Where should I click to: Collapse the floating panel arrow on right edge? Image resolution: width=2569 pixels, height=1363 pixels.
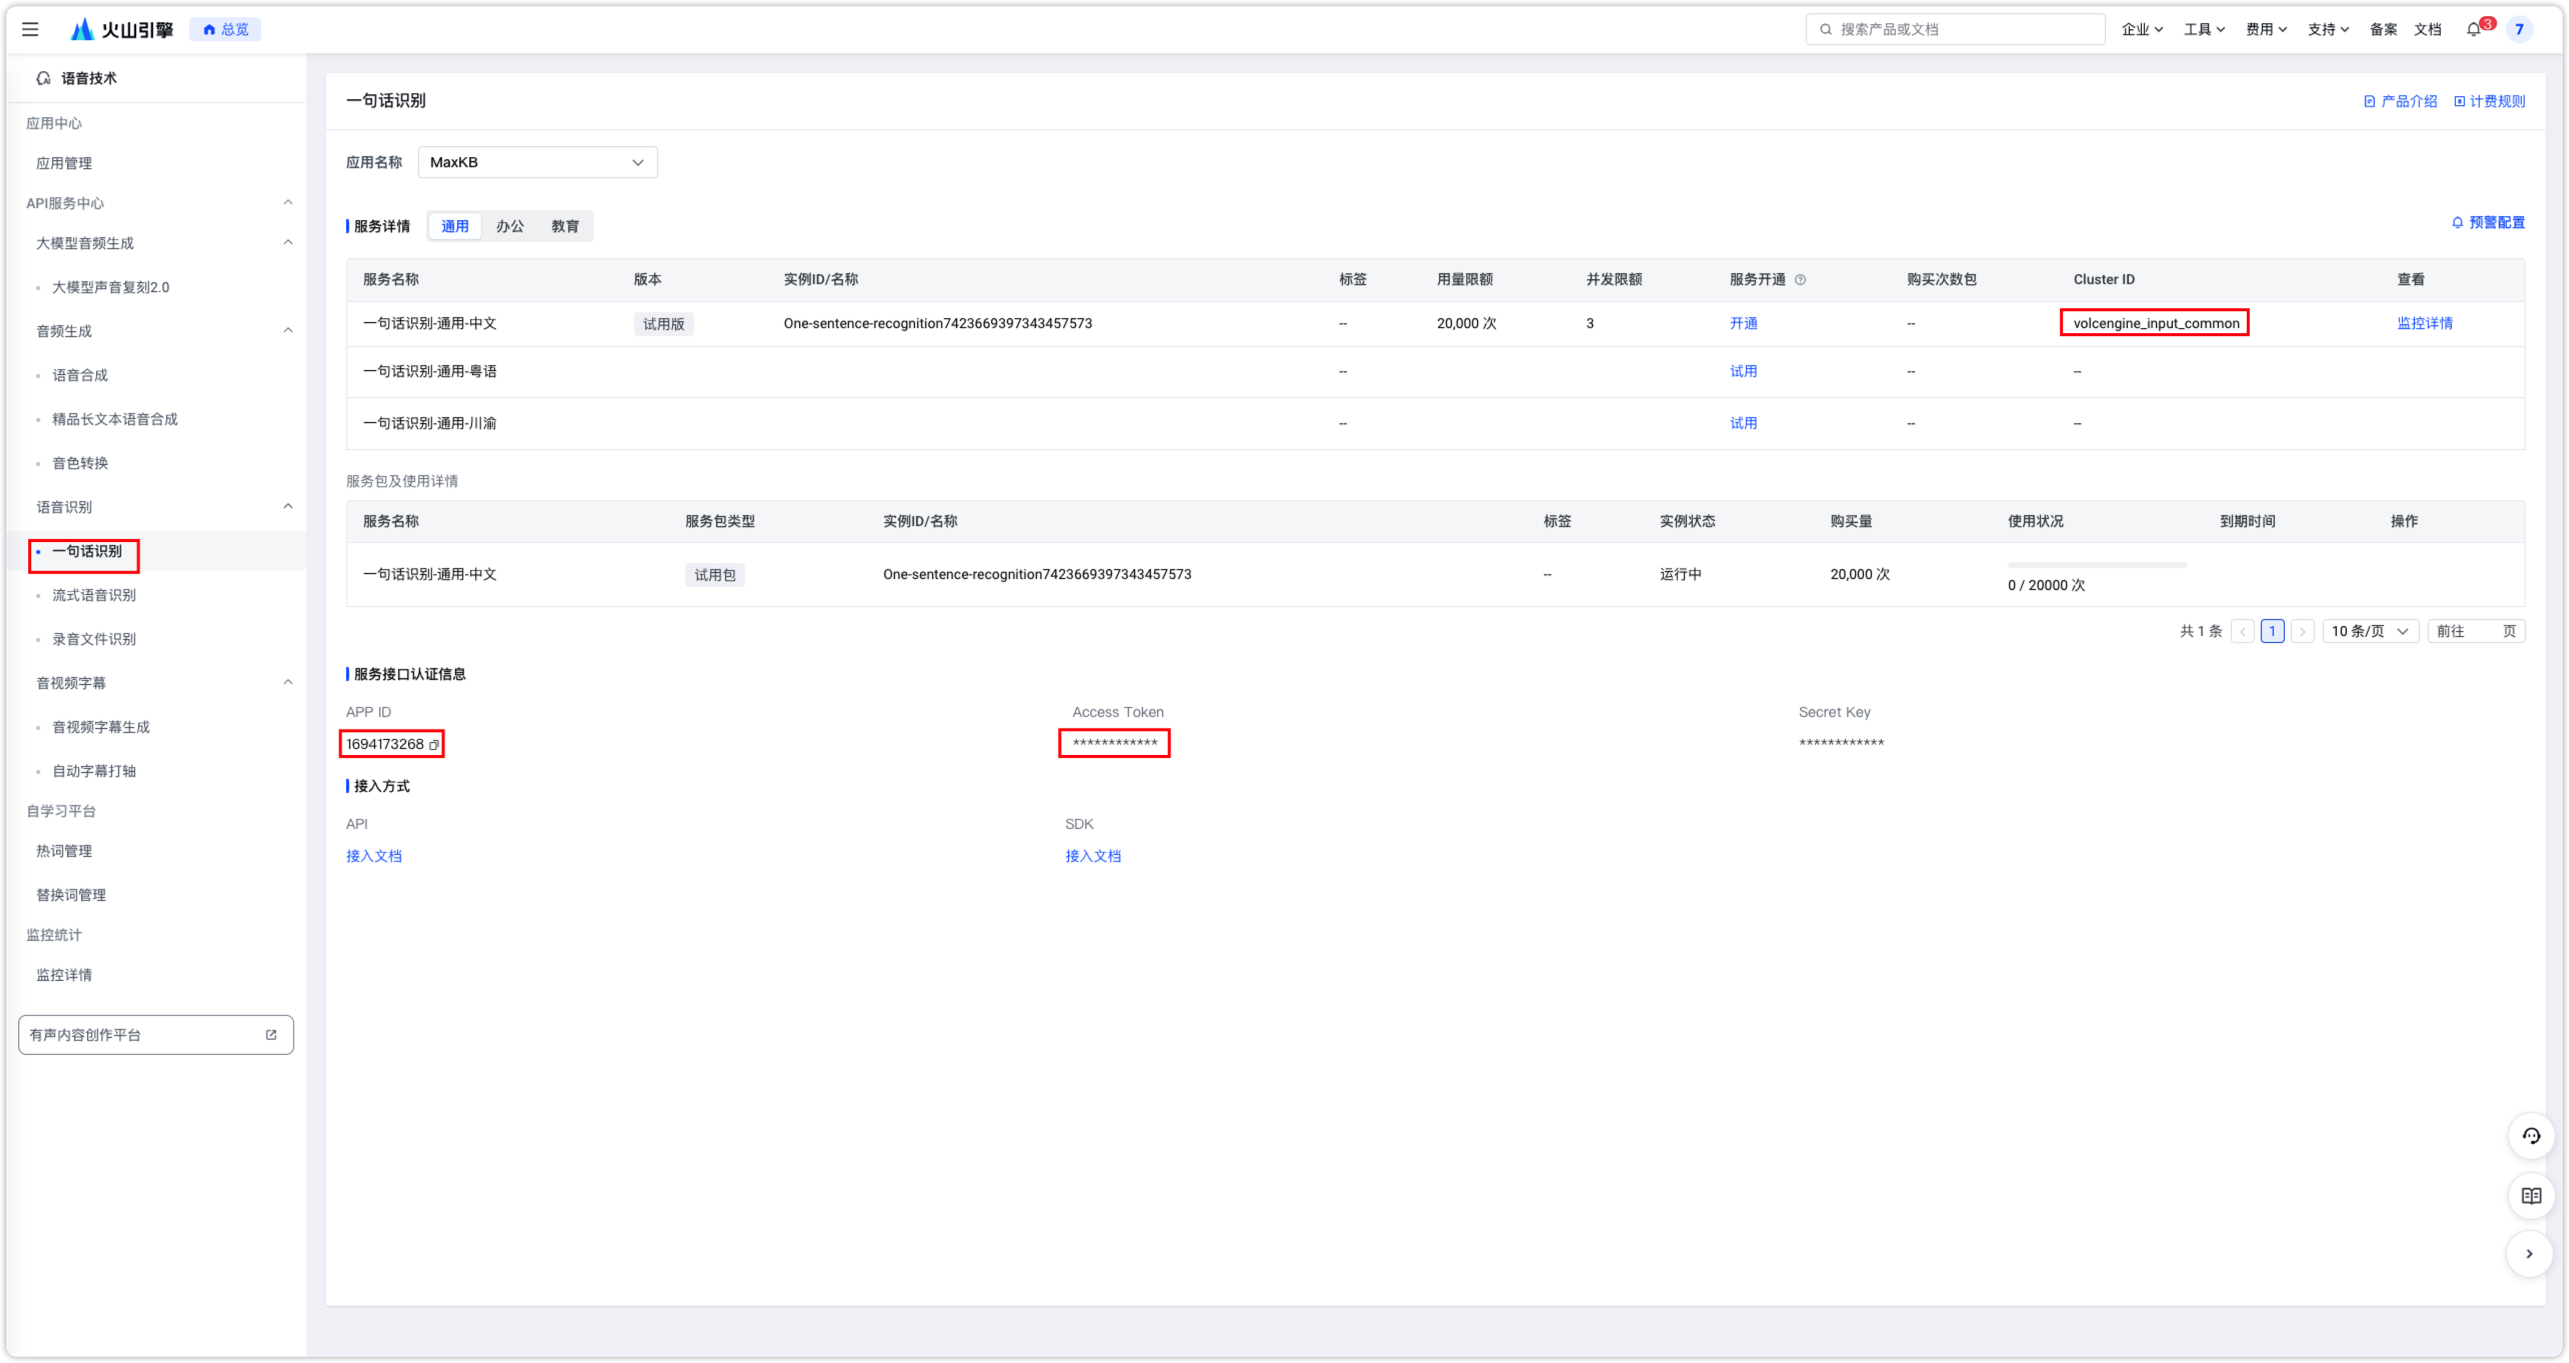pos(2532,1253)
